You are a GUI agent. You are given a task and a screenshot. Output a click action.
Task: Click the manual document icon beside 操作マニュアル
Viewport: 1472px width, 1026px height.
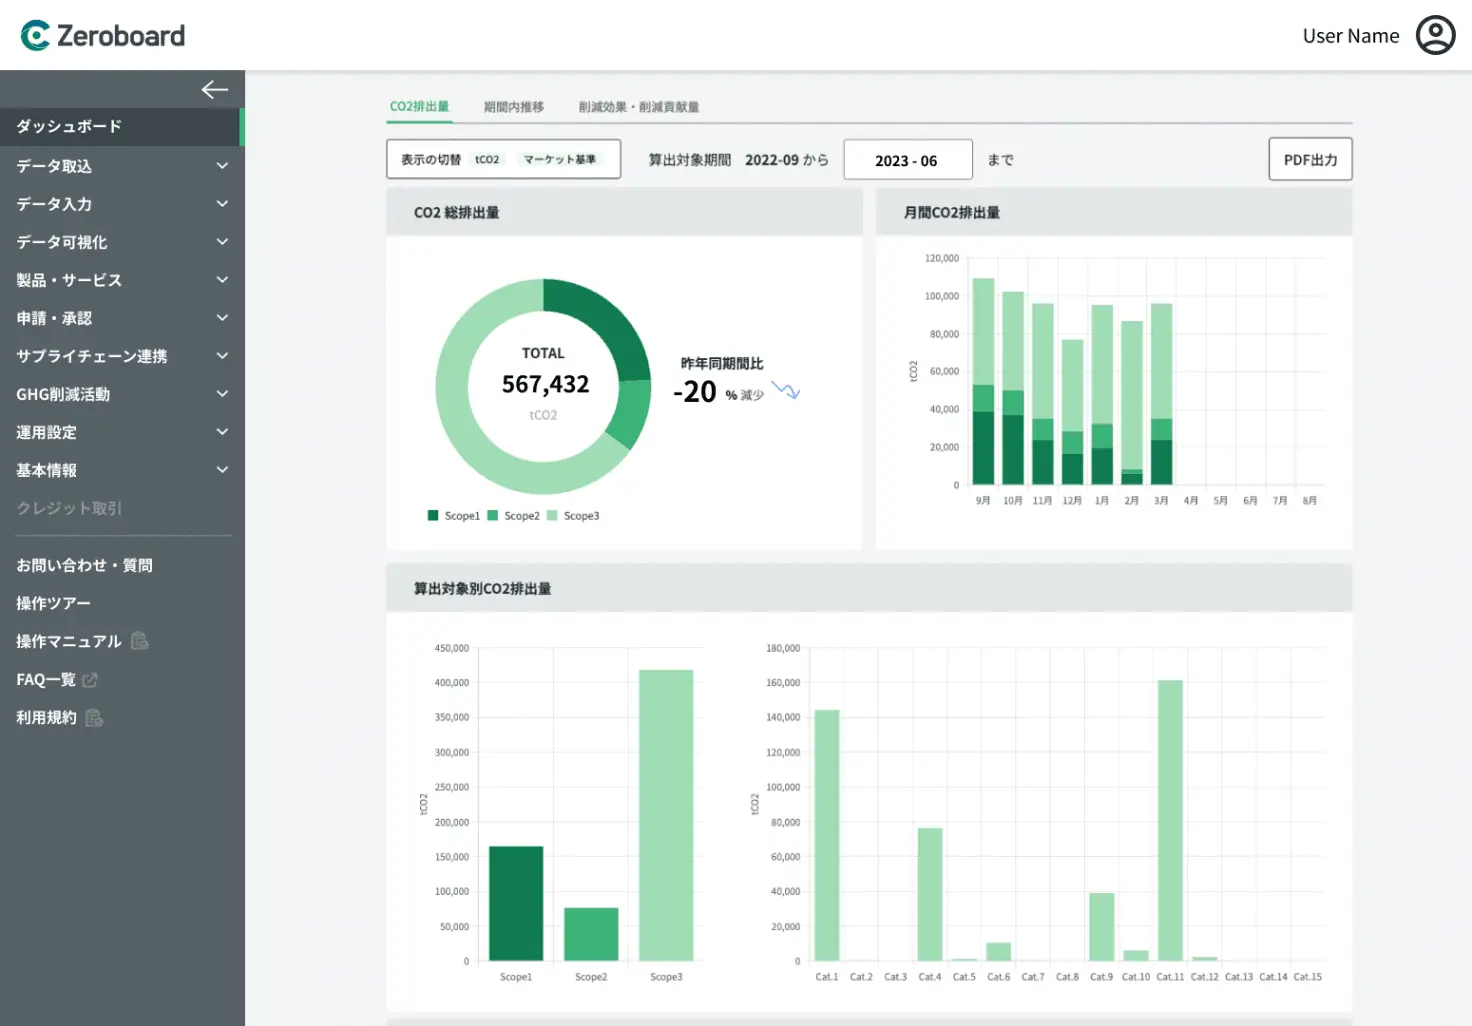tap(140, 641)
